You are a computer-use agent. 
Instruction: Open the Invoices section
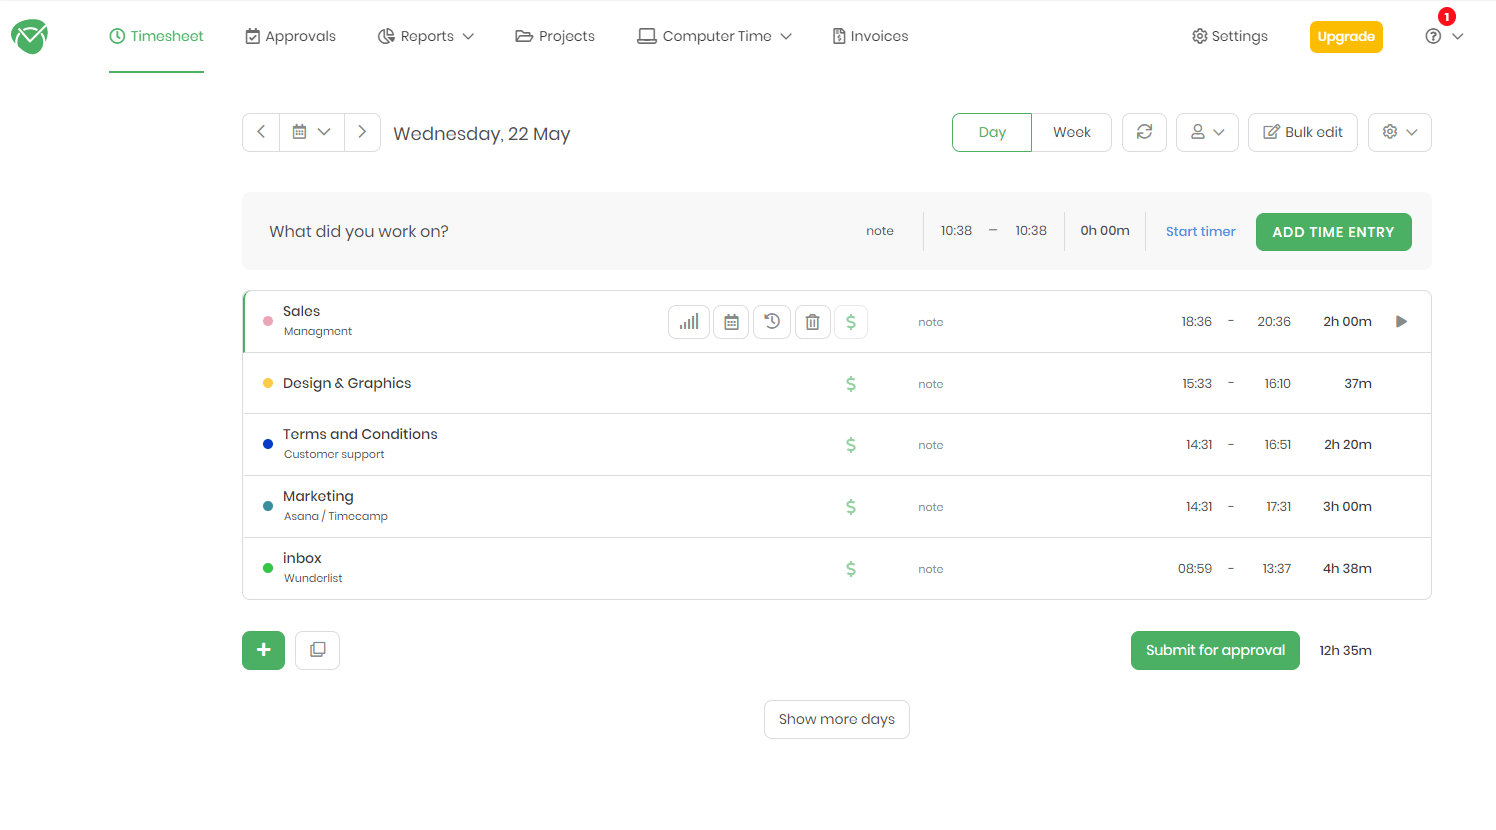869,36
